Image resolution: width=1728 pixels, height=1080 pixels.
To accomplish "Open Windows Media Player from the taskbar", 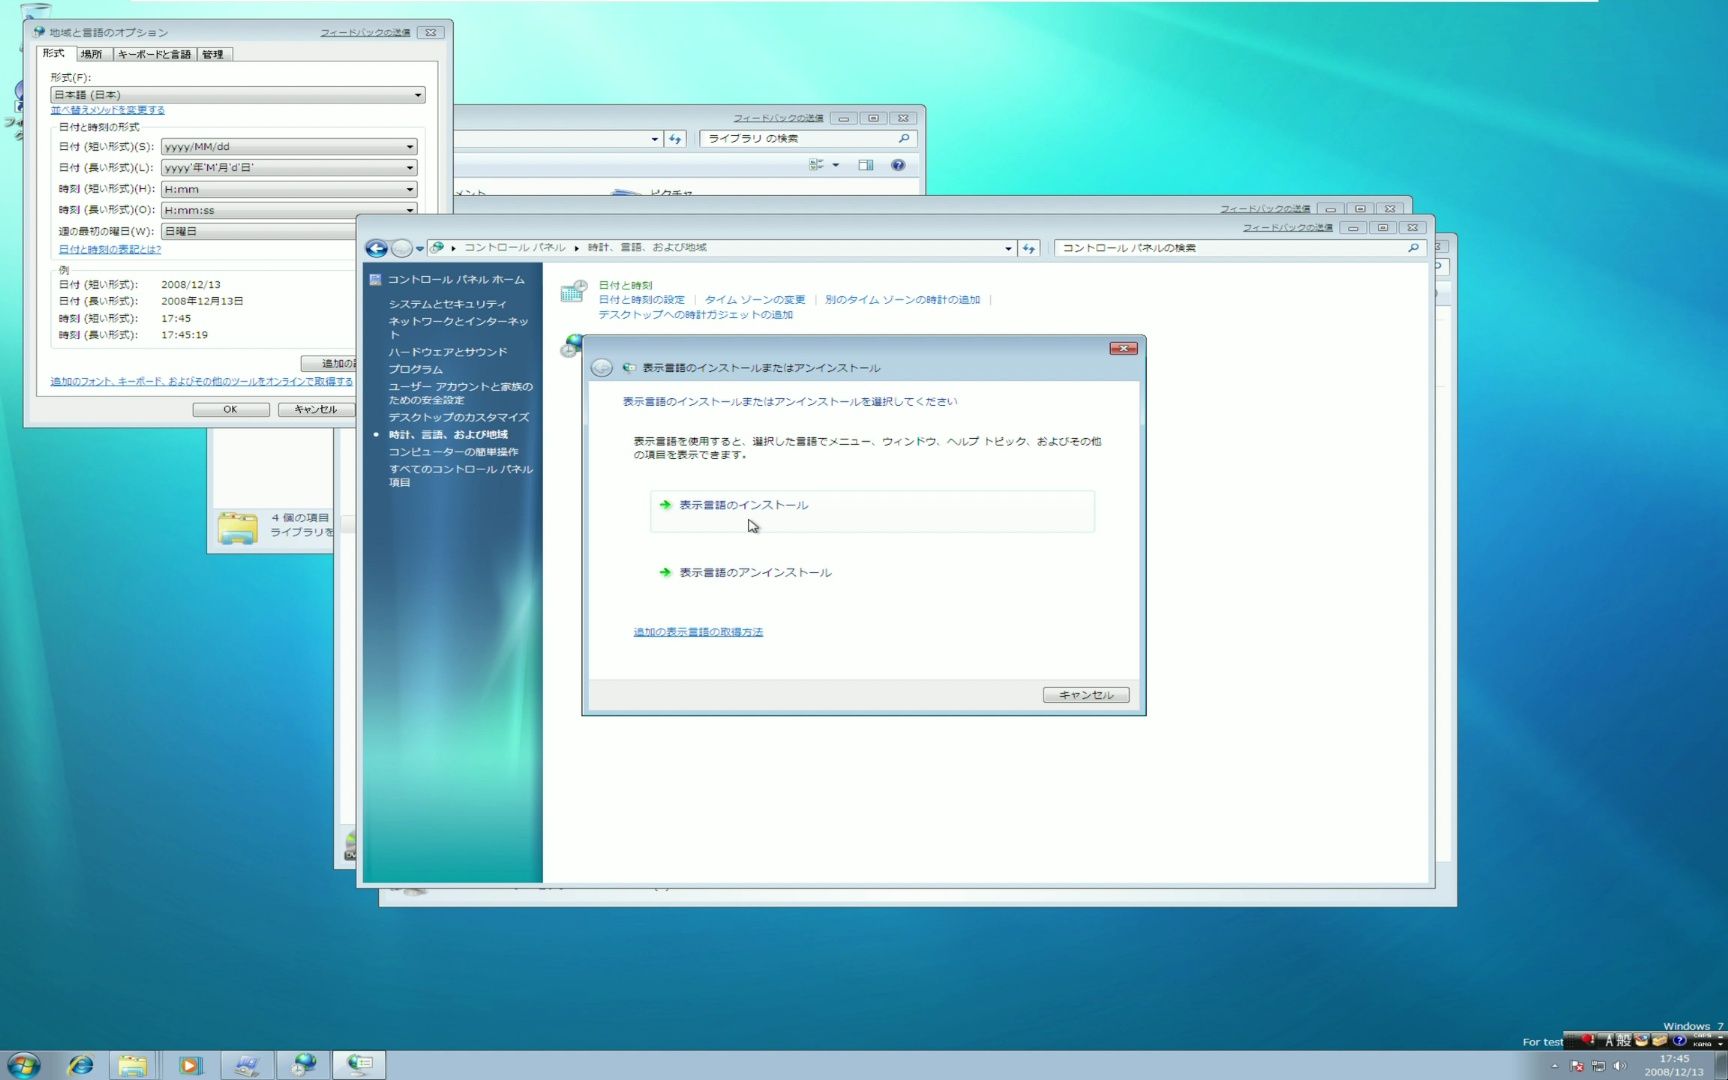I will (190, 1063).
